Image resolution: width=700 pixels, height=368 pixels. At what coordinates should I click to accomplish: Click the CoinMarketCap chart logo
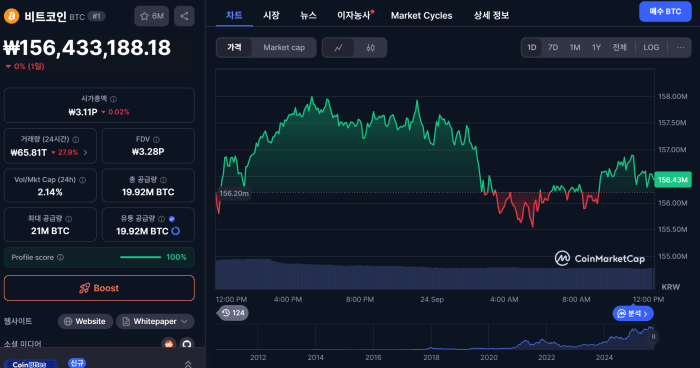600,258
